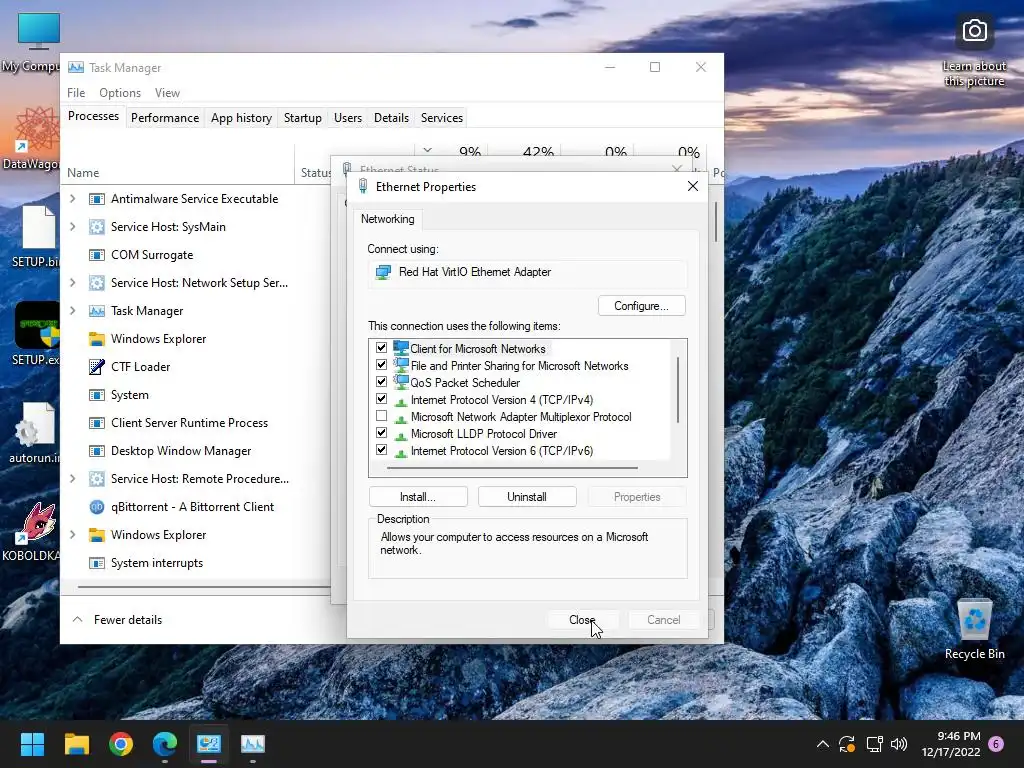Screen dimensions: 1024x768
Task: Show hidden system tray icons
Action: (823, 744)
